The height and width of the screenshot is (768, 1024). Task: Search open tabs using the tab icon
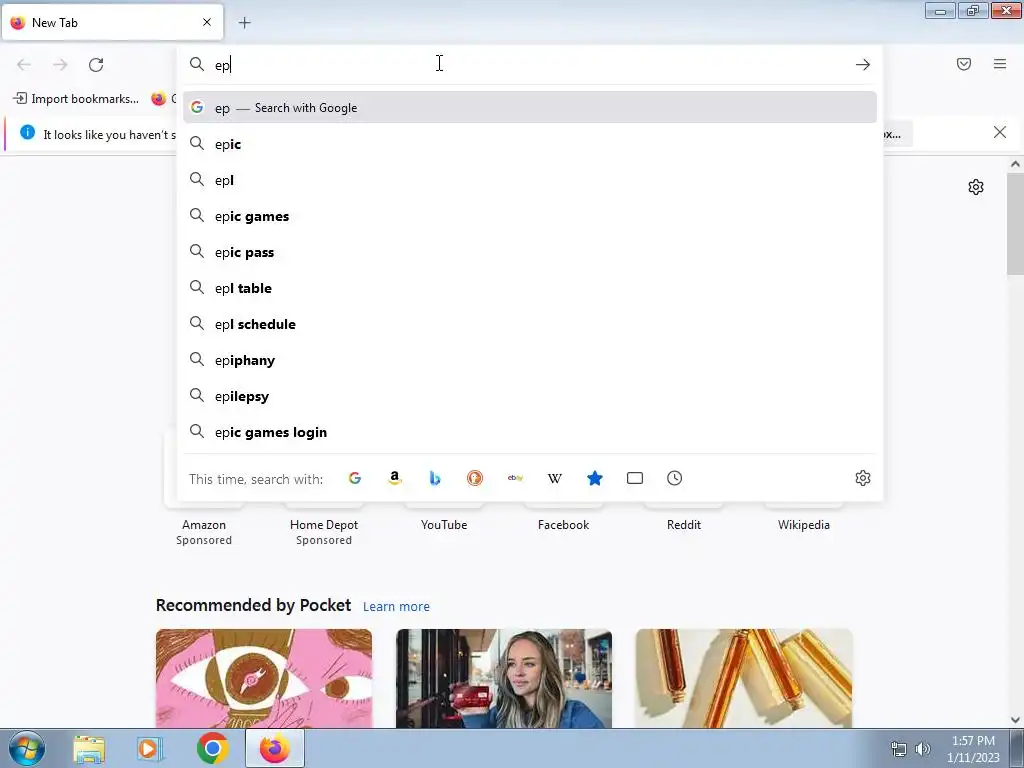[x=635, y=478]
